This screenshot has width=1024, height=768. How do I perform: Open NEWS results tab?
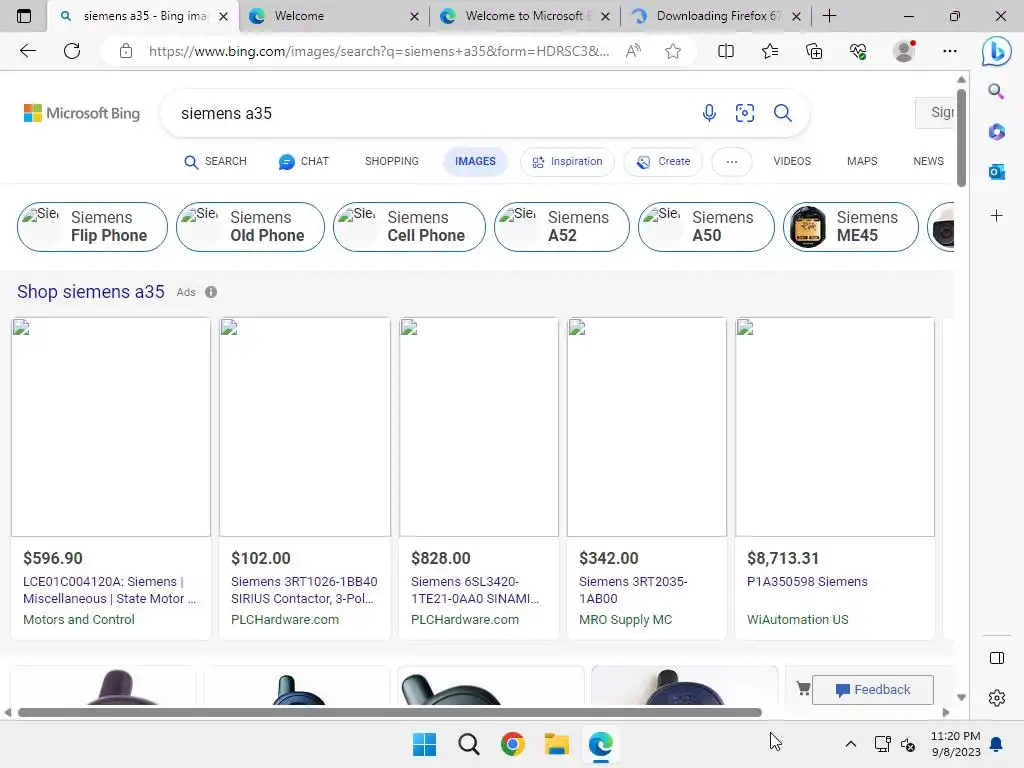click(928, 161)
